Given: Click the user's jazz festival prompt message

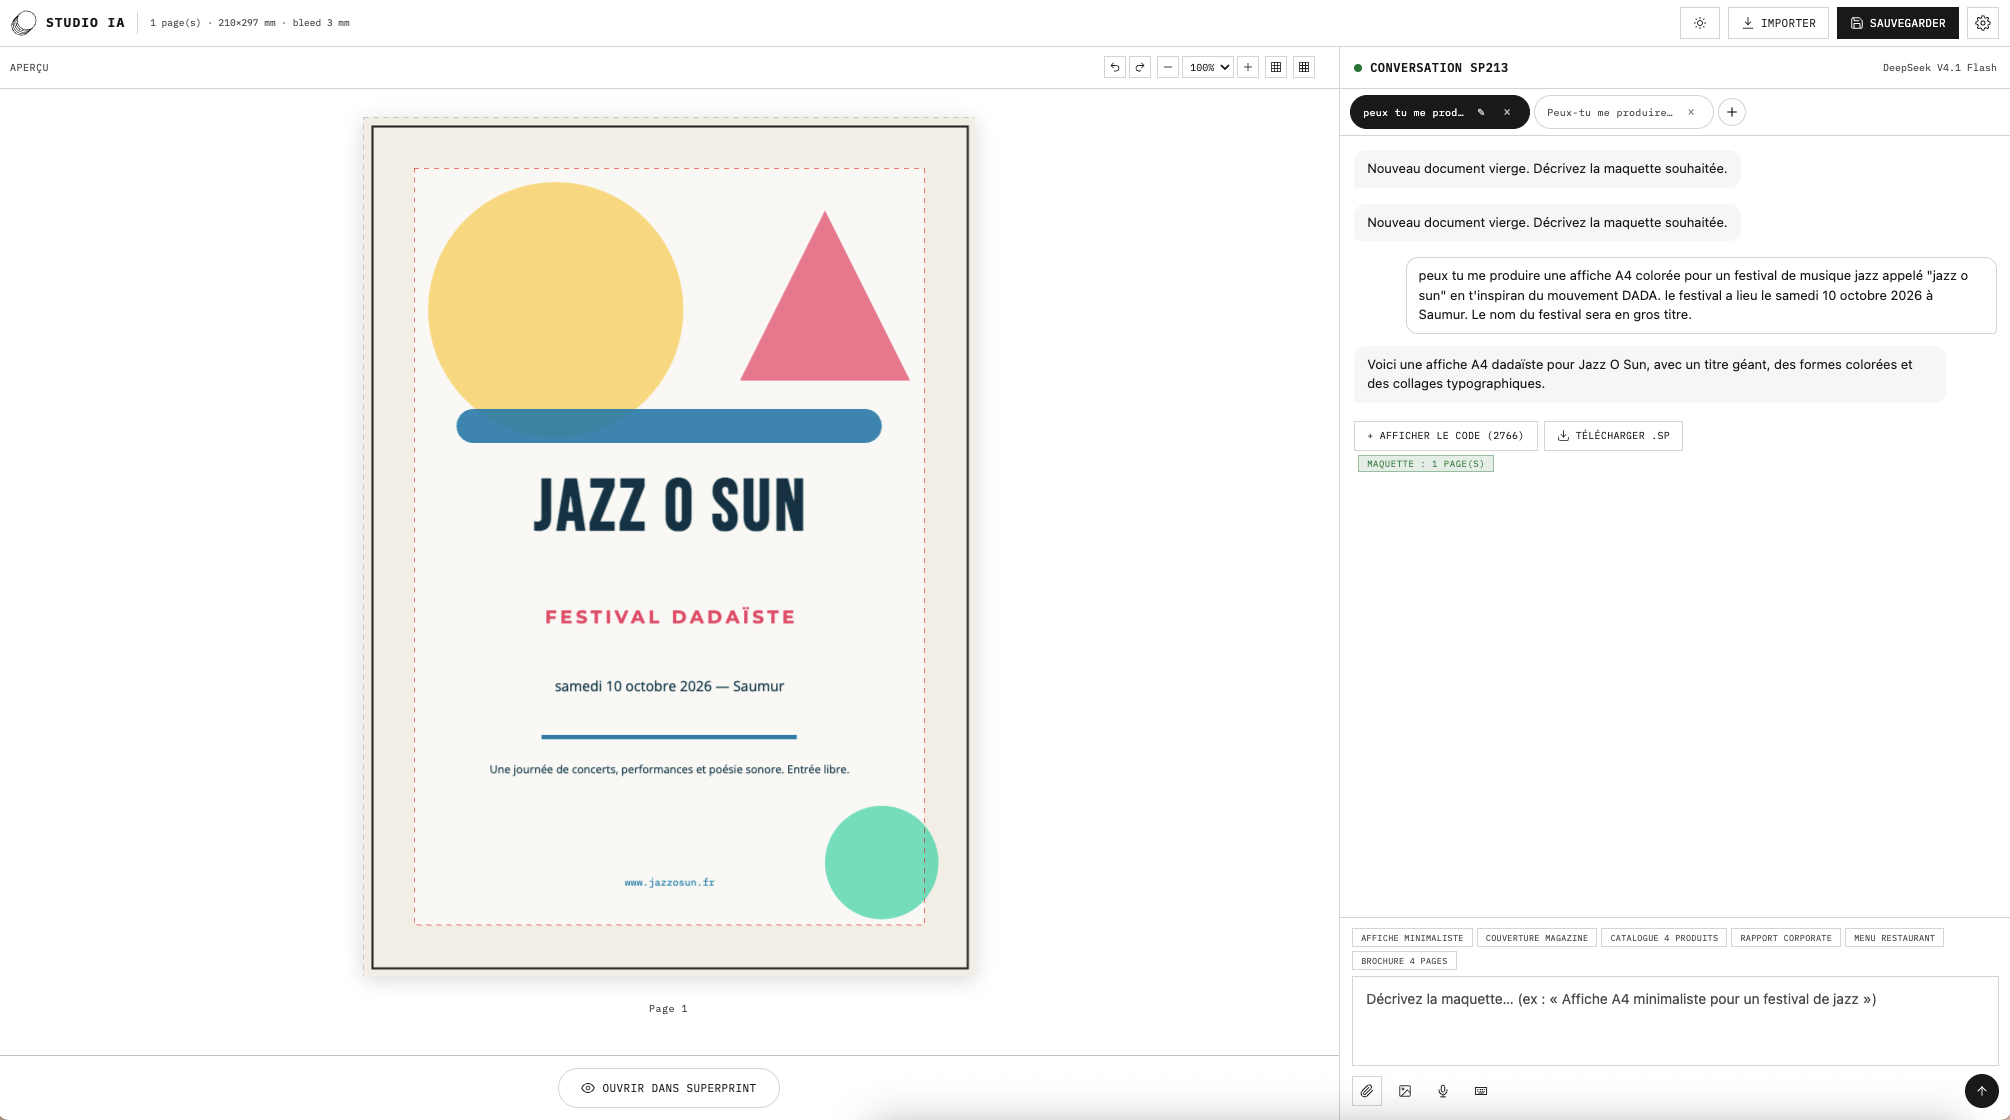Looking at the screenshot, I should pyautogui.click(x=1701, y=295).
